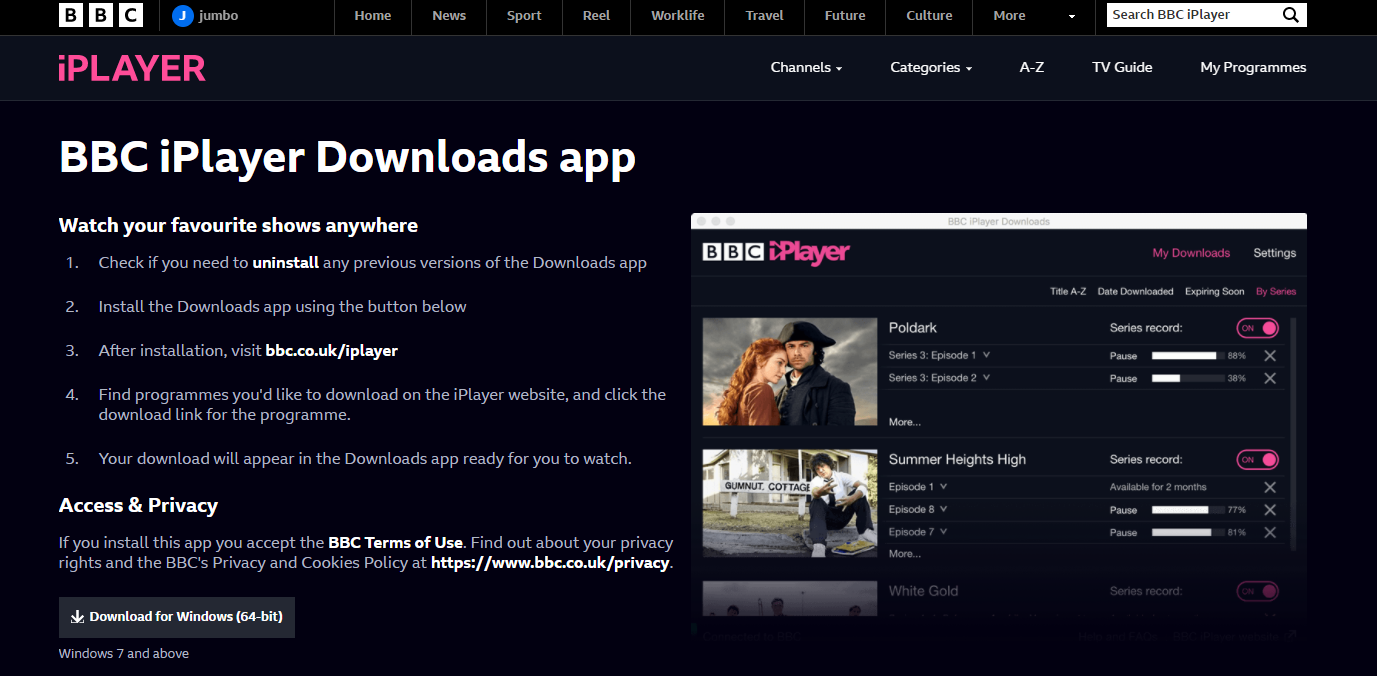This screenshot has height=676, width=1377.
Task: Open the Home navigation item
Action: (x=373, y=15)
